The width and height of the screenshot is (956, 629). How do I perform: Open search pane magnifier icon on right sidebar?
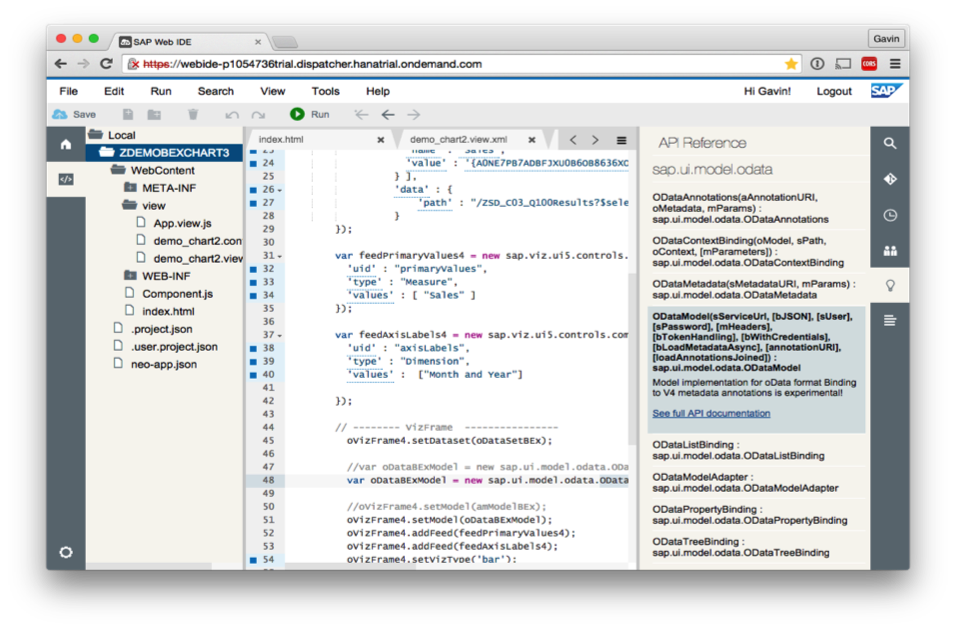point(890,143)
